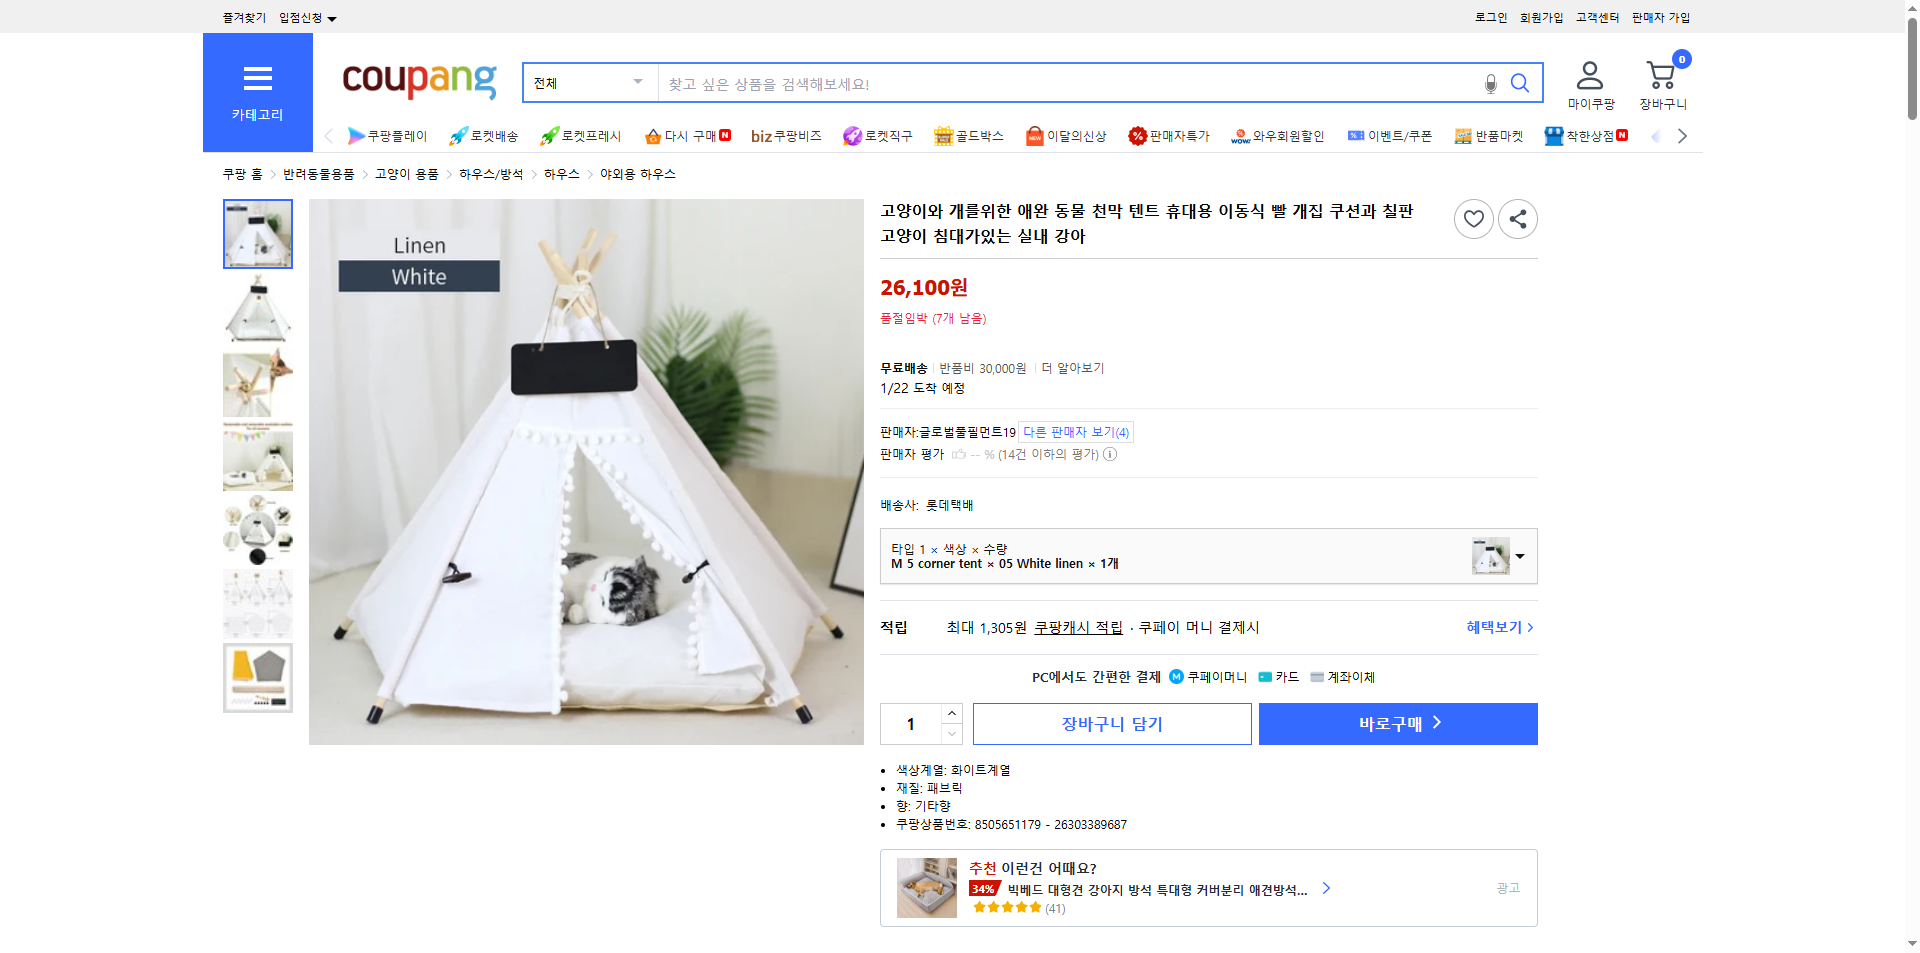
Task: Toggle the wishlist heart on the product
Action: 1473,218
